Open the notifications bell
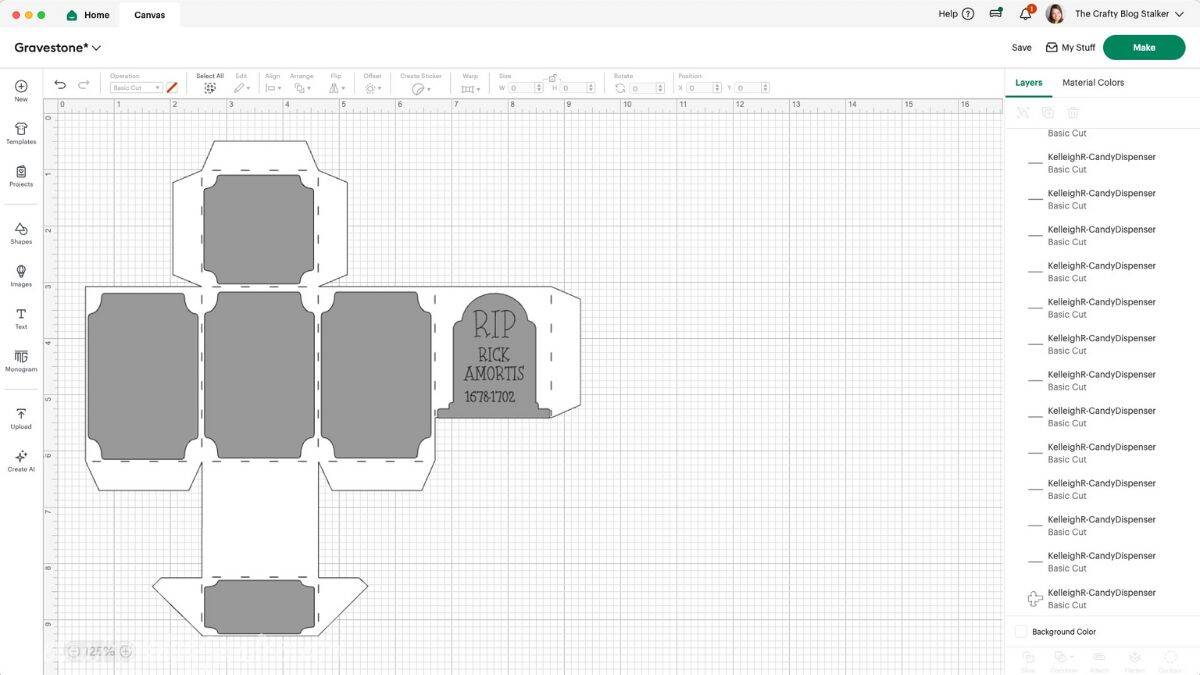Image resolution: width=1200 pixels, height=675 pixels. [x=1025, y=14]
